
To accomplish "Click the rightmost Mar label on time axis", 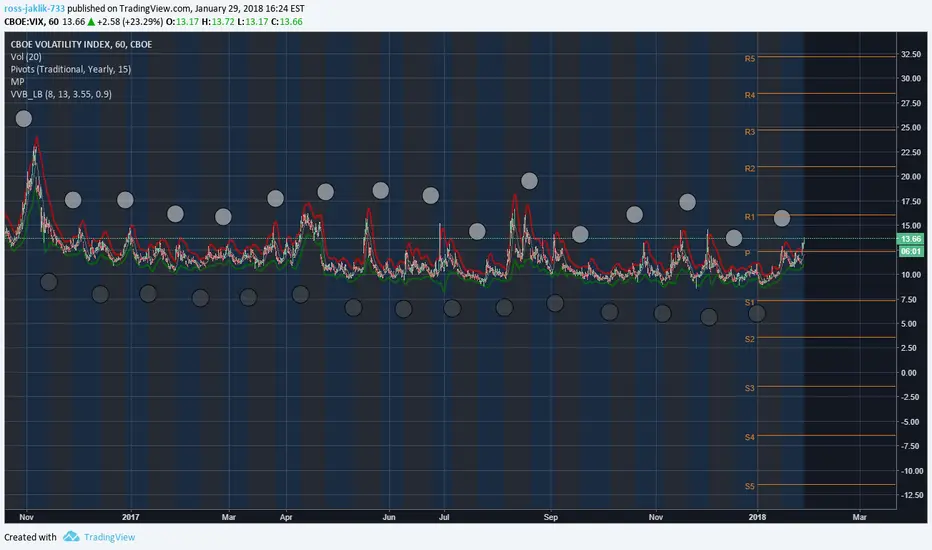I will (859, 517).
